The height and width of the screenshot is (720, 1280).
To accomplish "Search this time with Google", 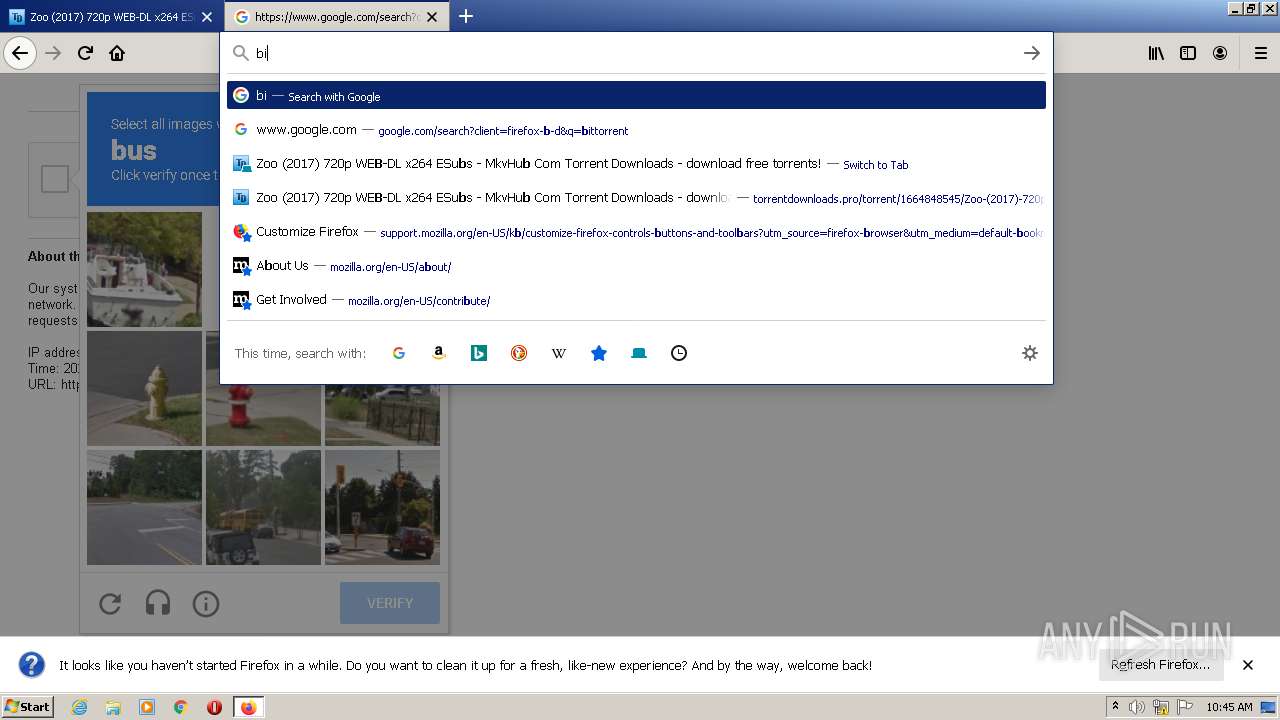I will (399, 353).
